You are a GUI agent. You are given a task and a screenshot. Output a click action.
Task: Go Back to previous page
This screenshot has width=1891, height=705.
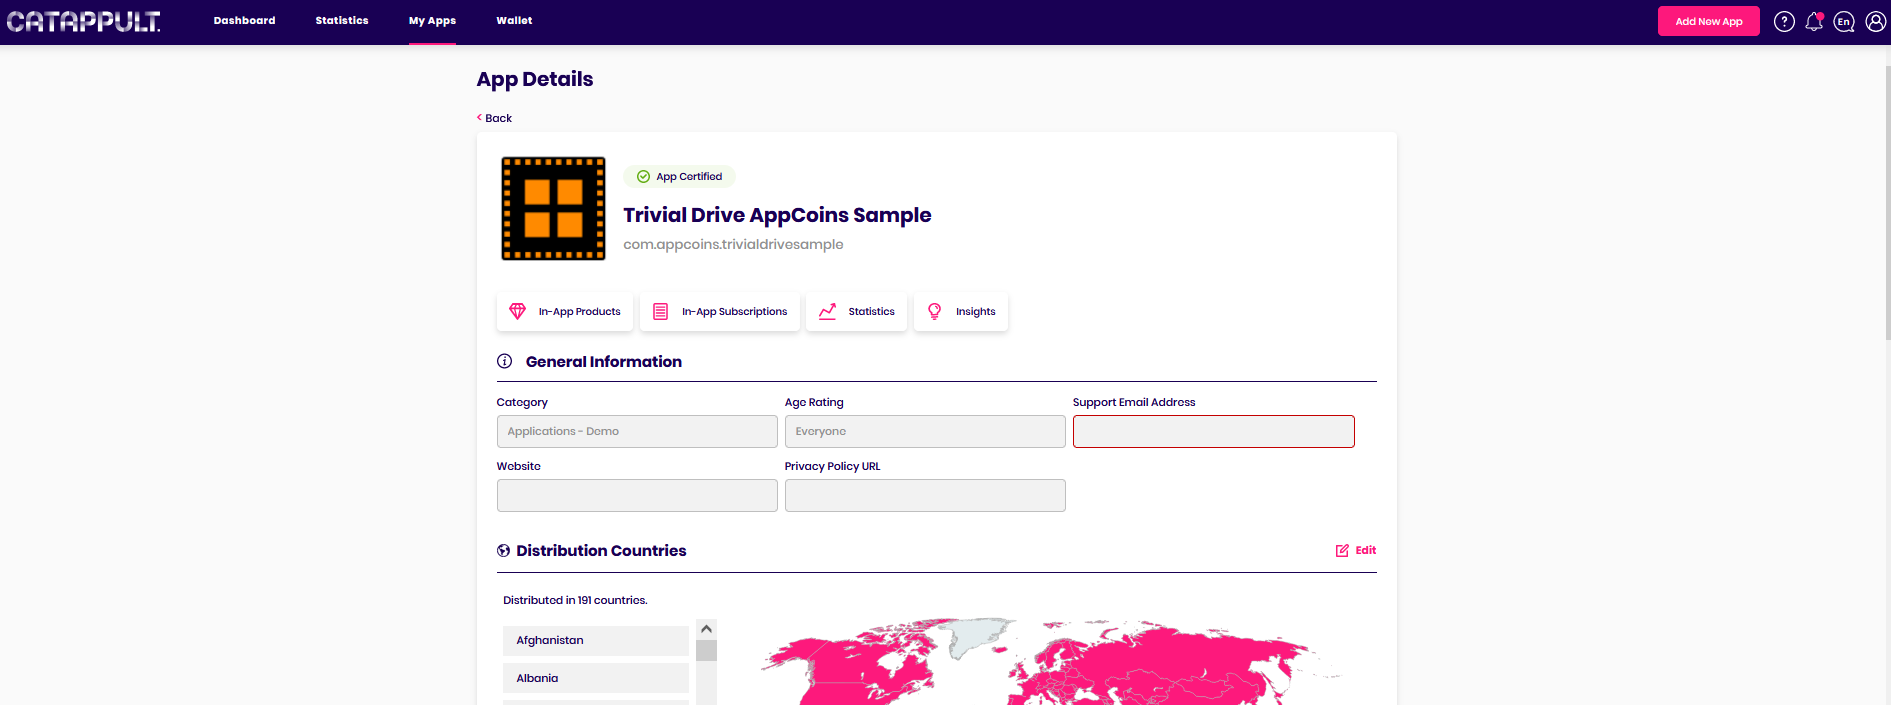point(494,118)
